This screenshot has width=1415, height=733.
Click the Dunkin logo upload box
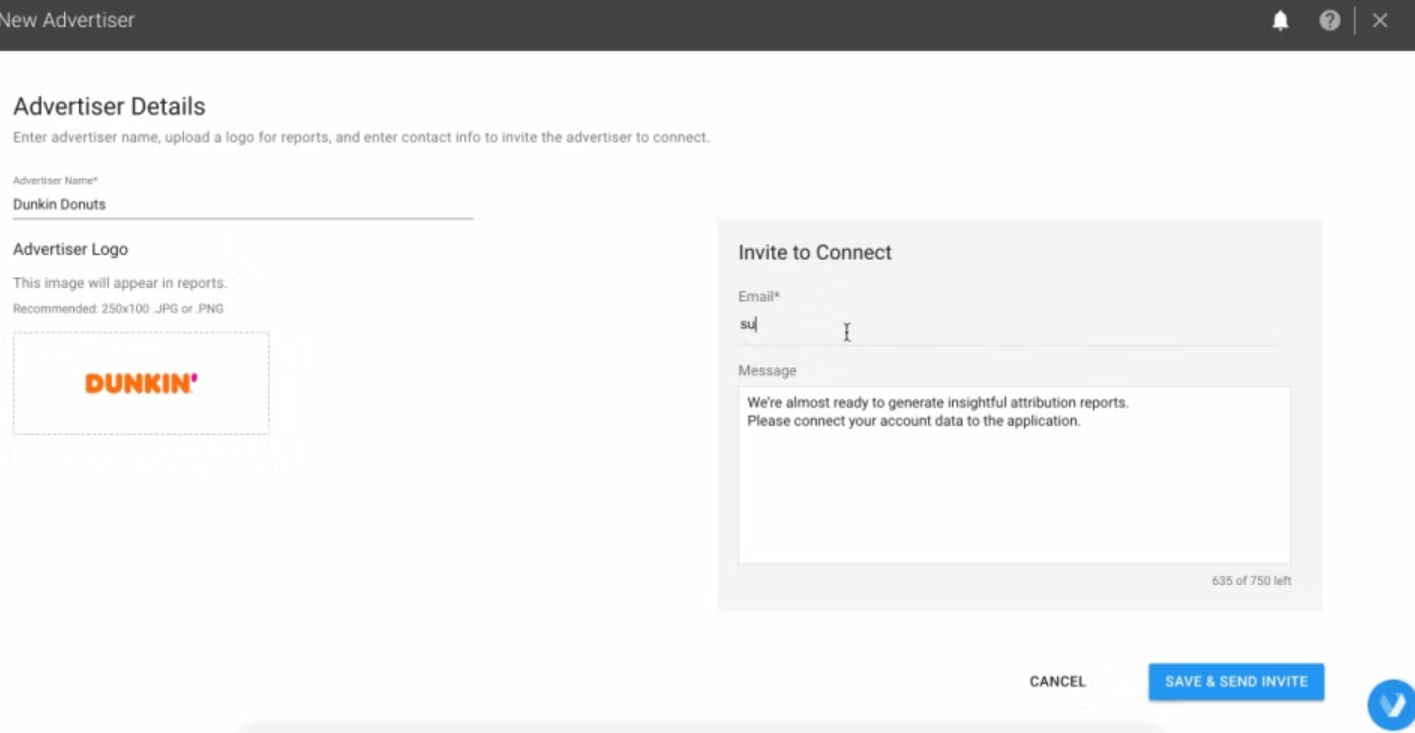pos(141,383)
